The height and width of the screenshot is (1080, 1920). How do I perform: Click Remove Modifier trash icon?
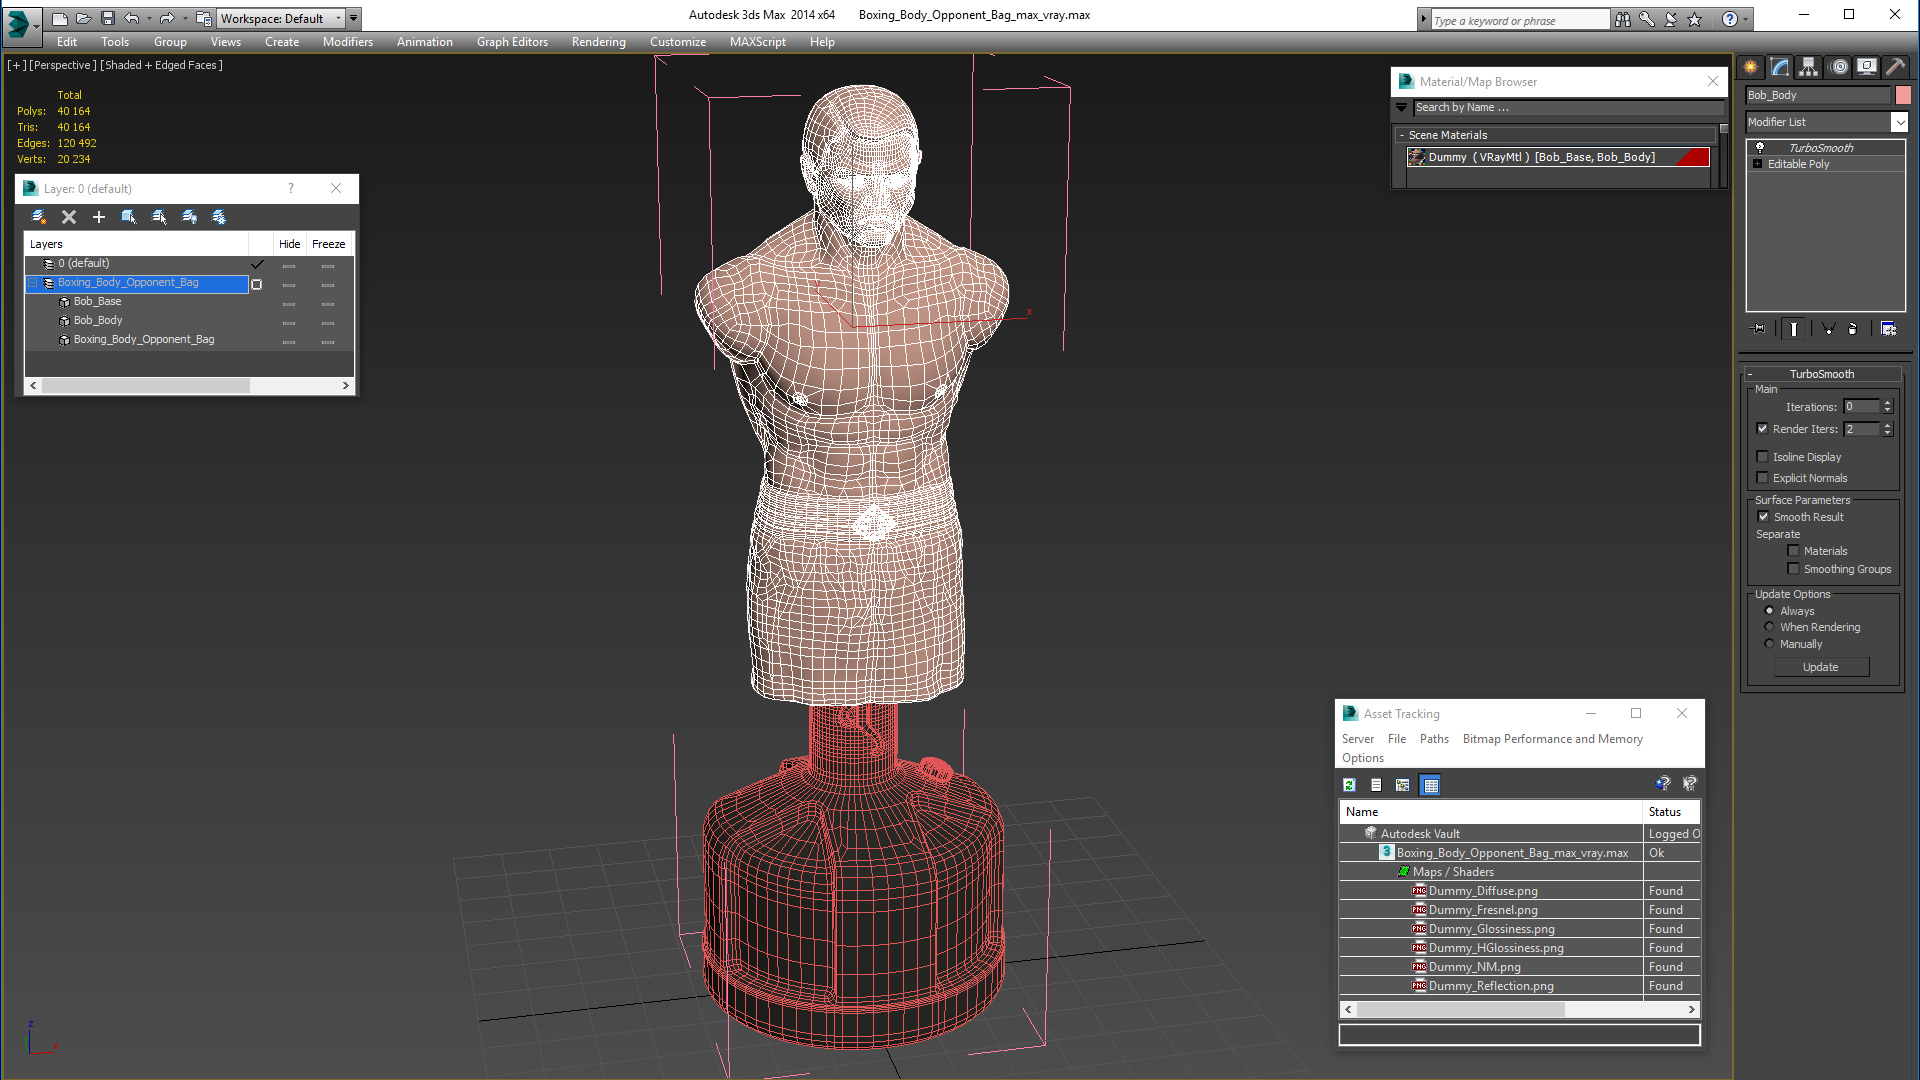[x=1853, y=329]
